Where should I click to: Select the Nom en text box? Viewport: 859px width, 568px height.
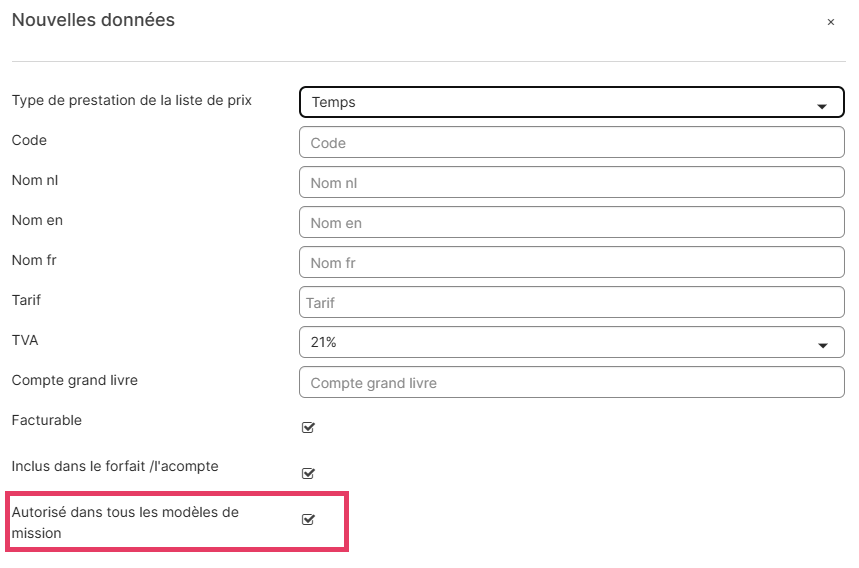[x=572, y=223]
